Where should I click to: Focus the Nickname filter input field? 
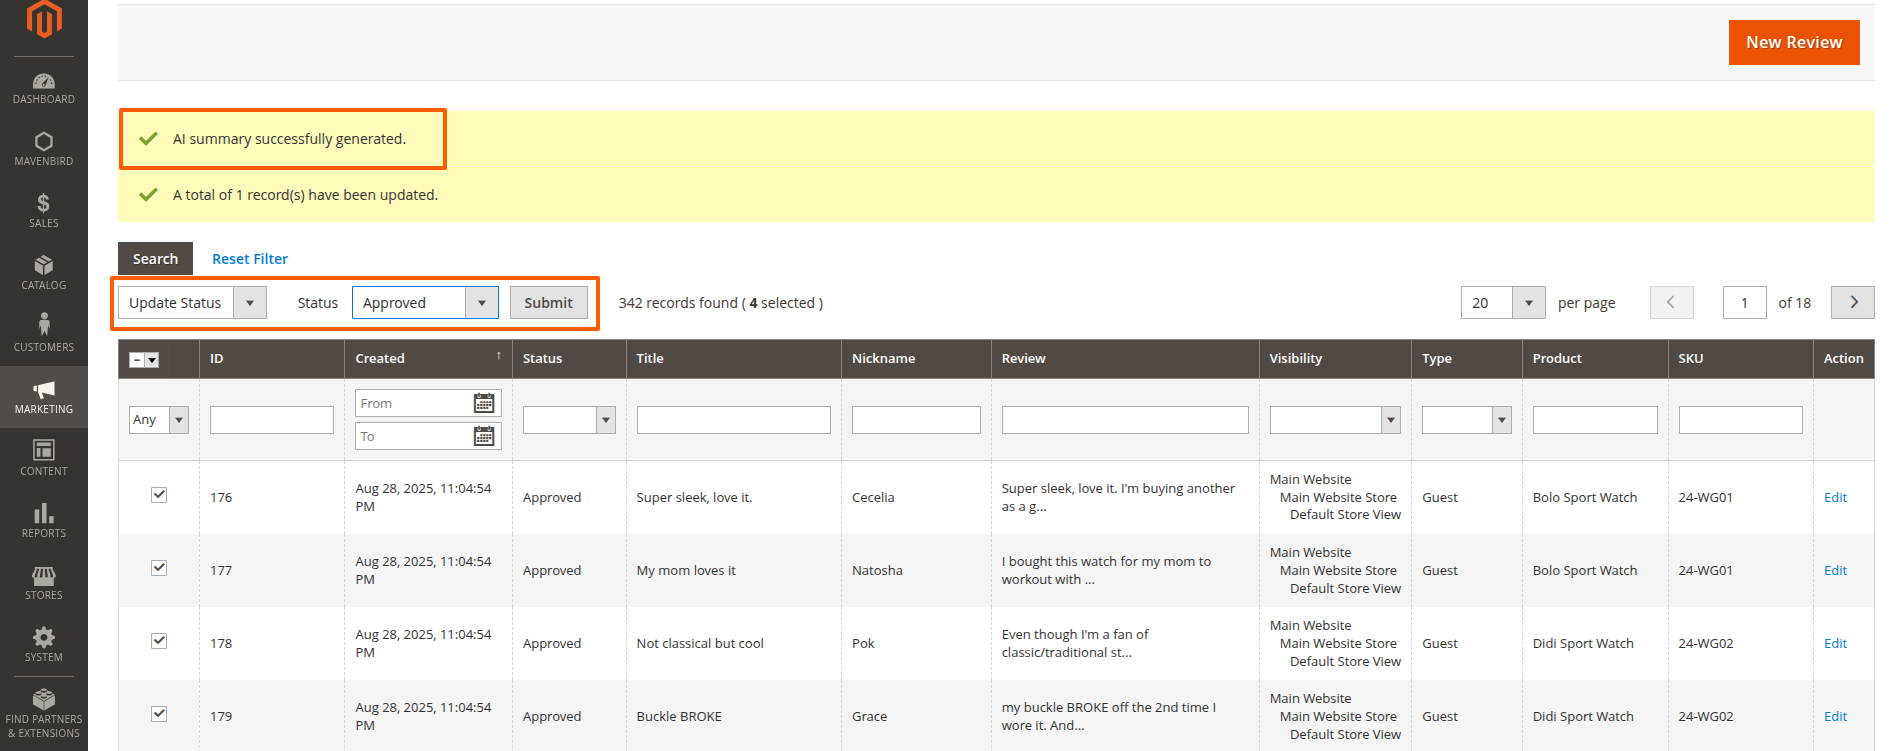tap(916, 420)
